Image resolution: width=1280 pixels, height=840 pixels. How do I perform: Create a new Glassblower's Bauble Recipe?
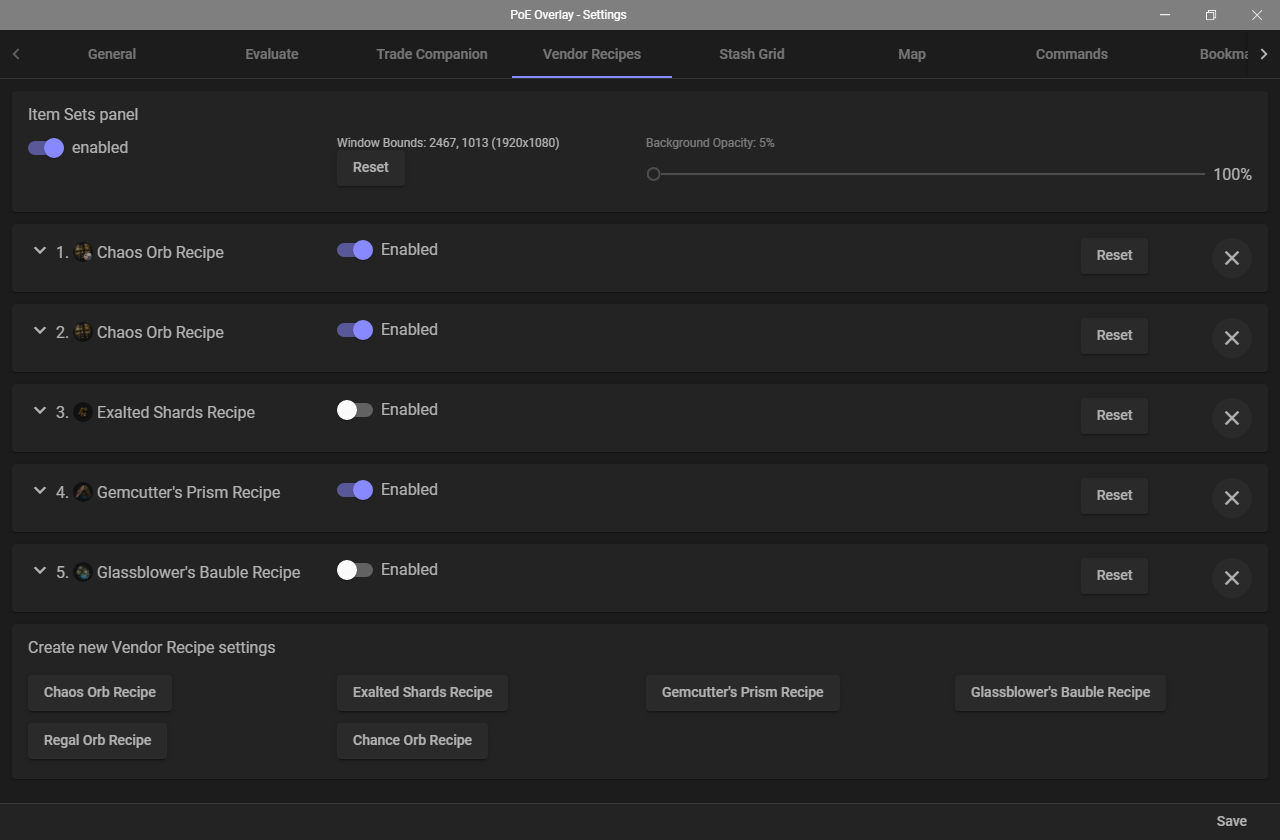[x=1061, y=692]
